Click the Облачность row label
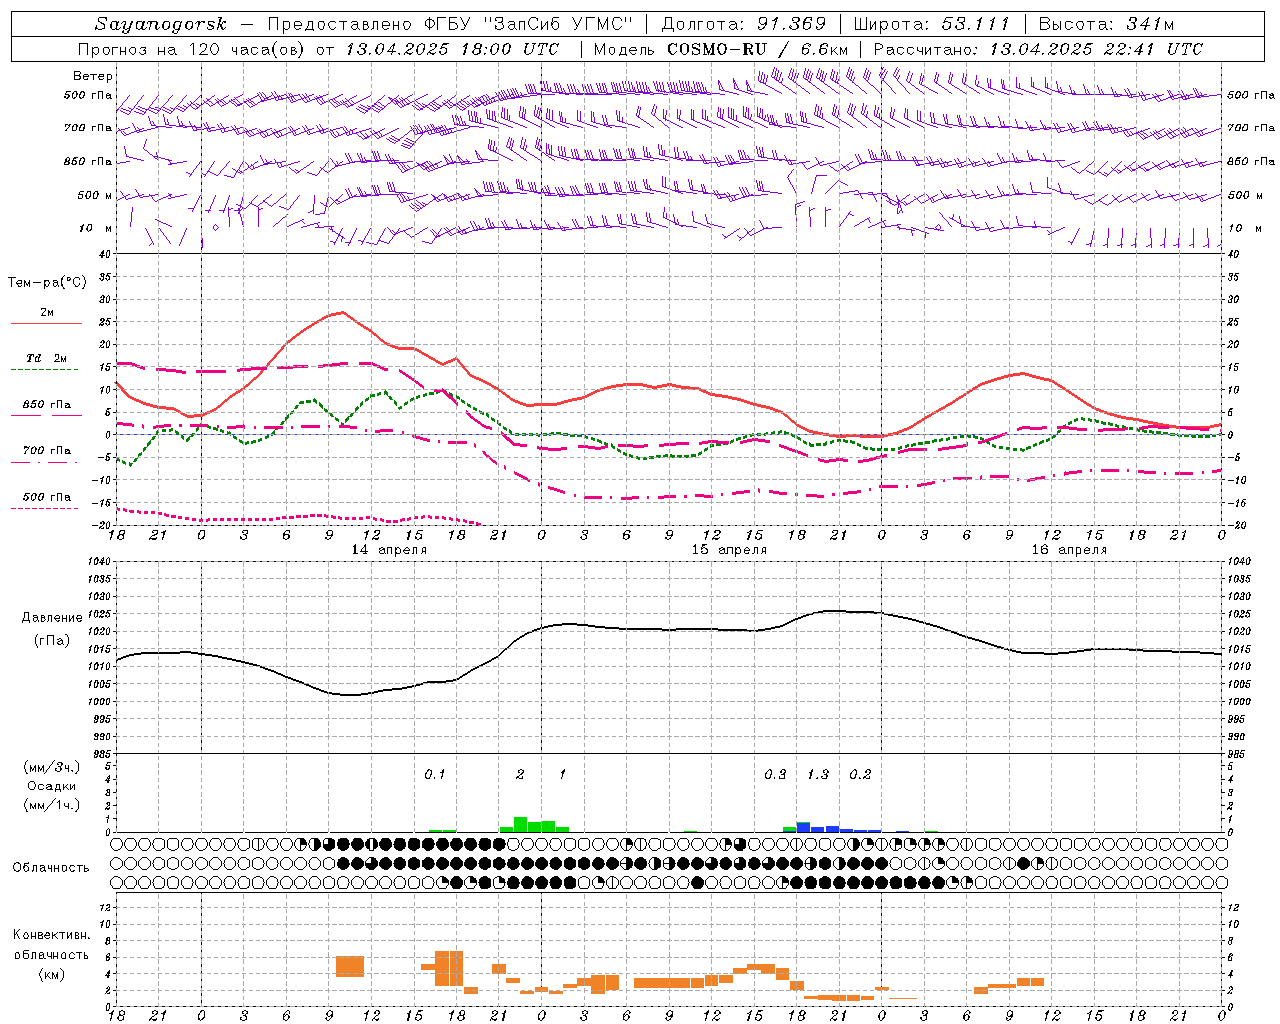The image size is (1280, 1024). coord(51,868)
